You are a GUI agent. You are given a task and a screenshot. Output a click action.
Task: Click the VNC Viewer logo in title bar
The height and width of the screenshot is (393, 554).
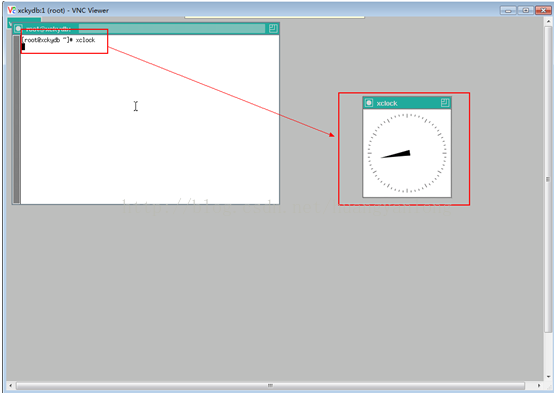pos(11,10)
